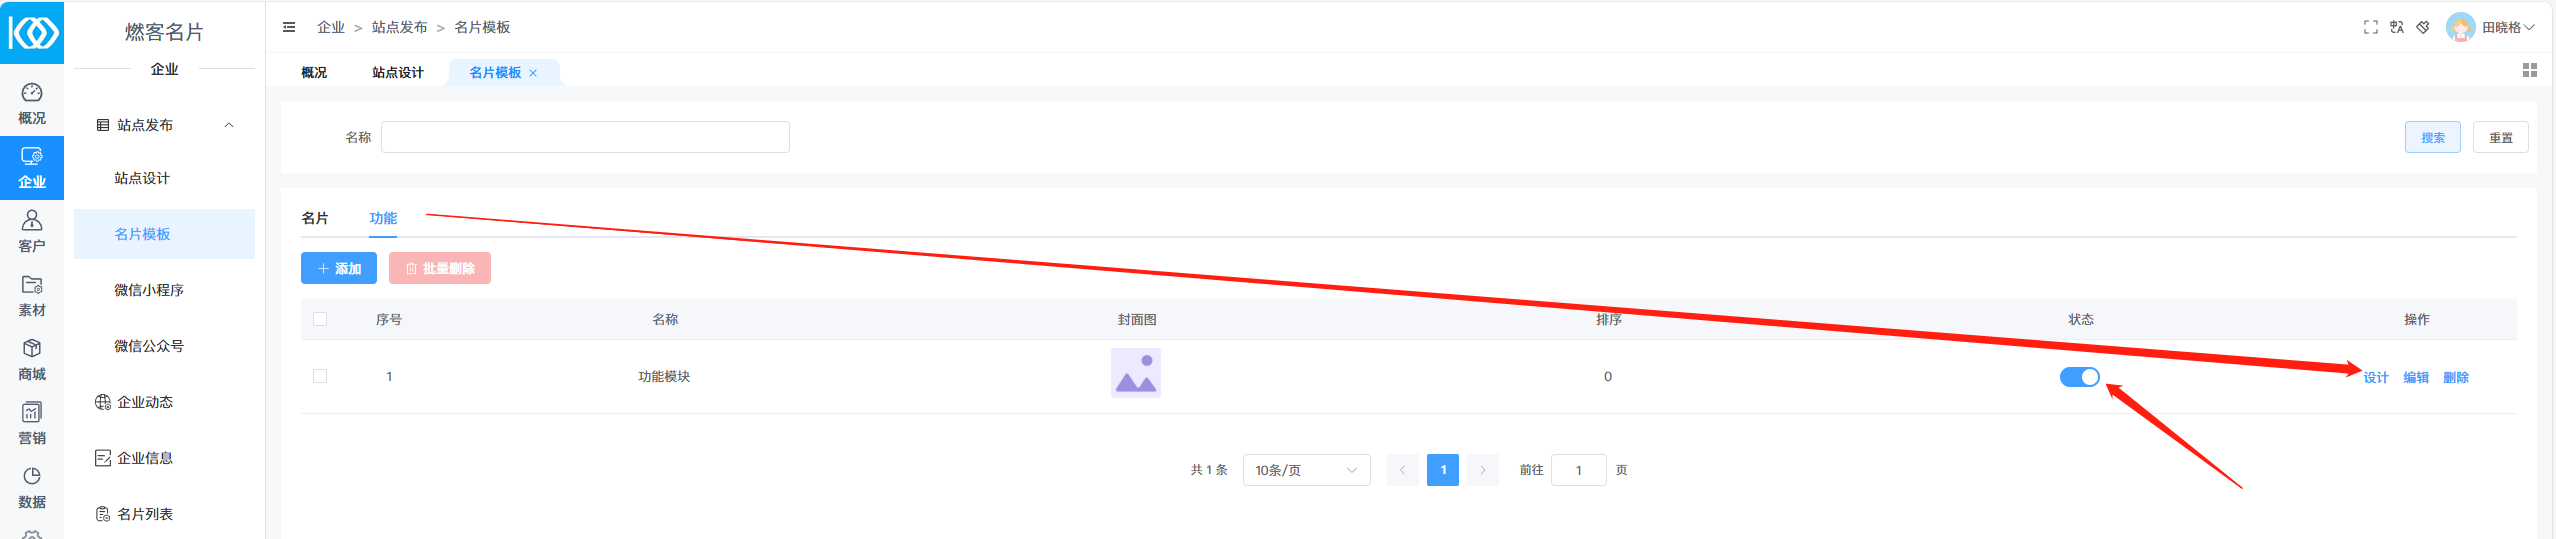
Task: Toggle the 功能模块 status switch
Action: [2079, 377]
